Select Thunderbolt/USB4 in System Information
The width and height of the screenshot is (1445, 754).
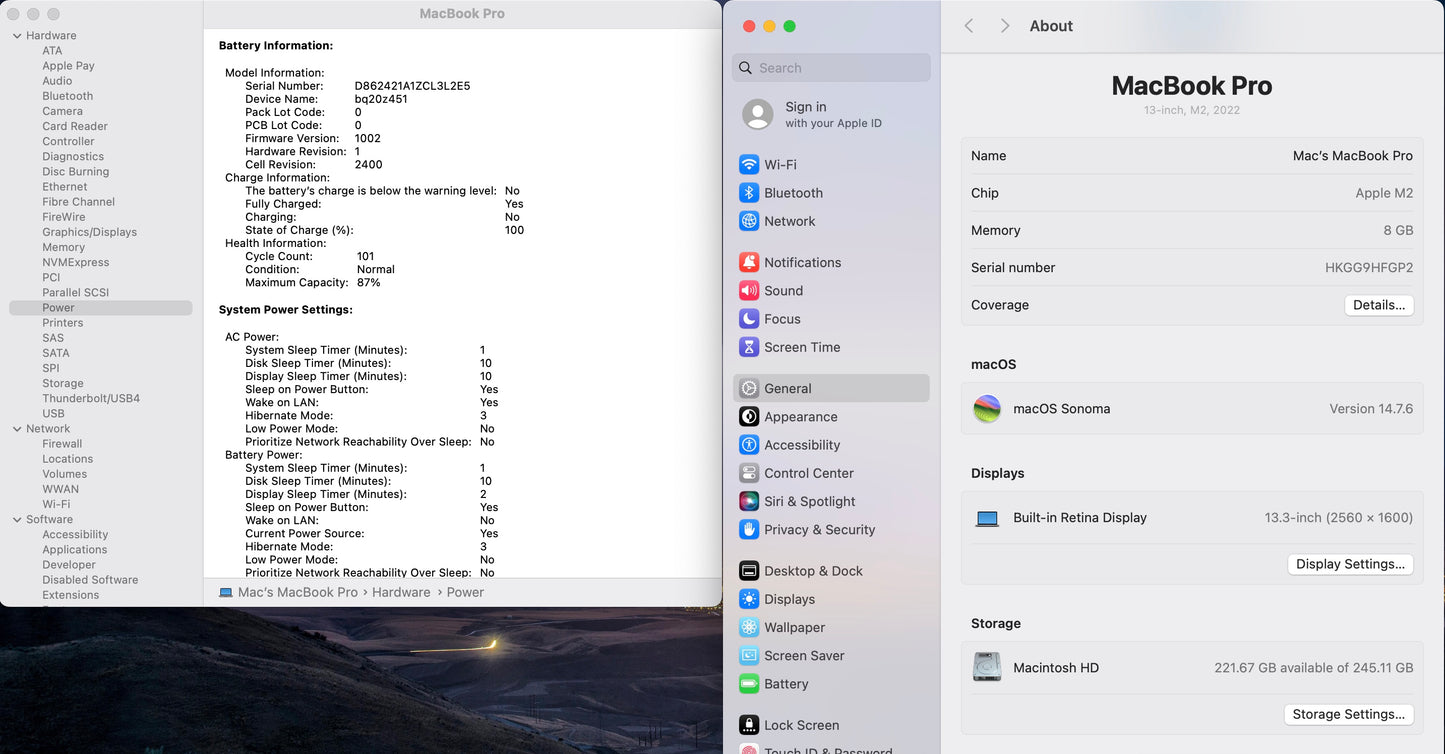(91, 398)
